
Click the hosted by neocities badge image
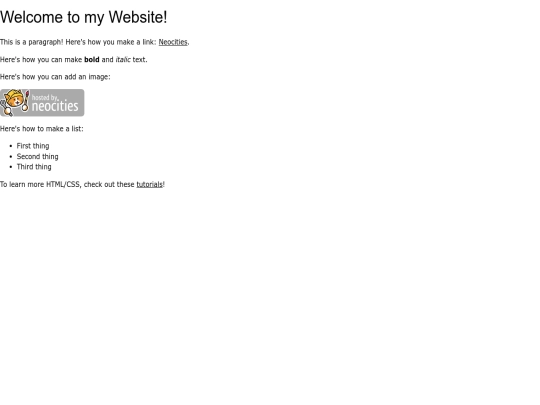(42, 103)
